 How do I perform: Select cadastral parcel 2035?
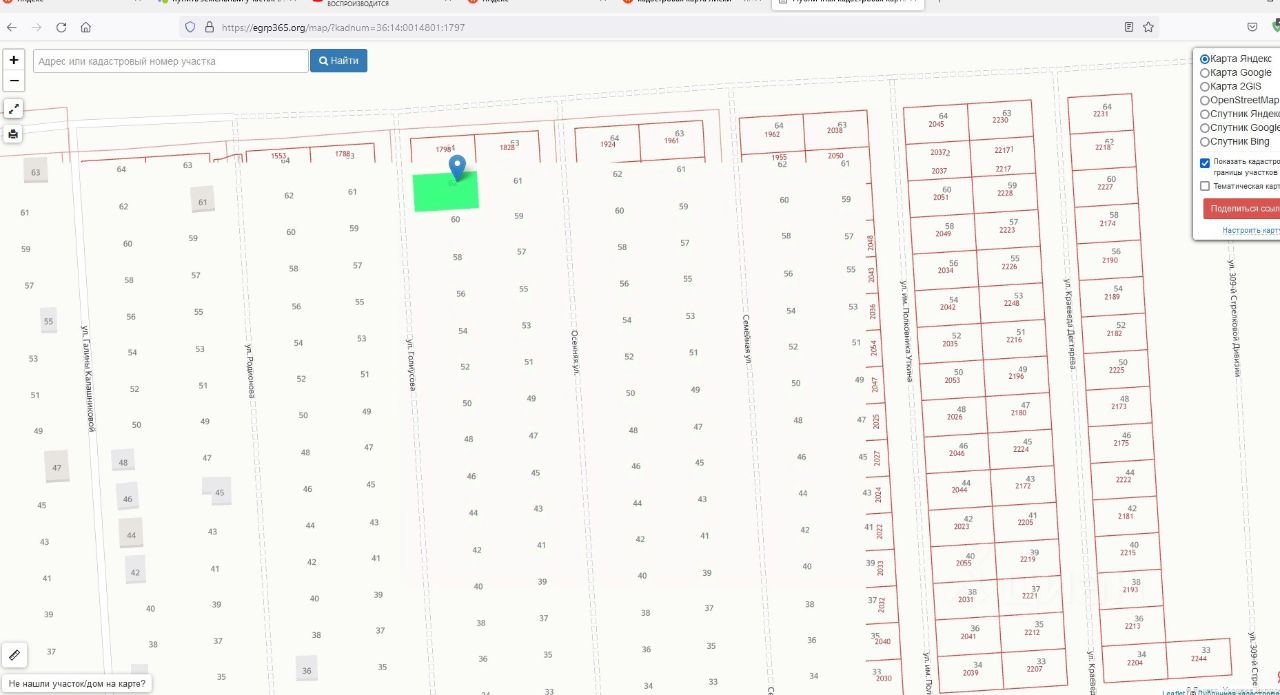[950, 343]
